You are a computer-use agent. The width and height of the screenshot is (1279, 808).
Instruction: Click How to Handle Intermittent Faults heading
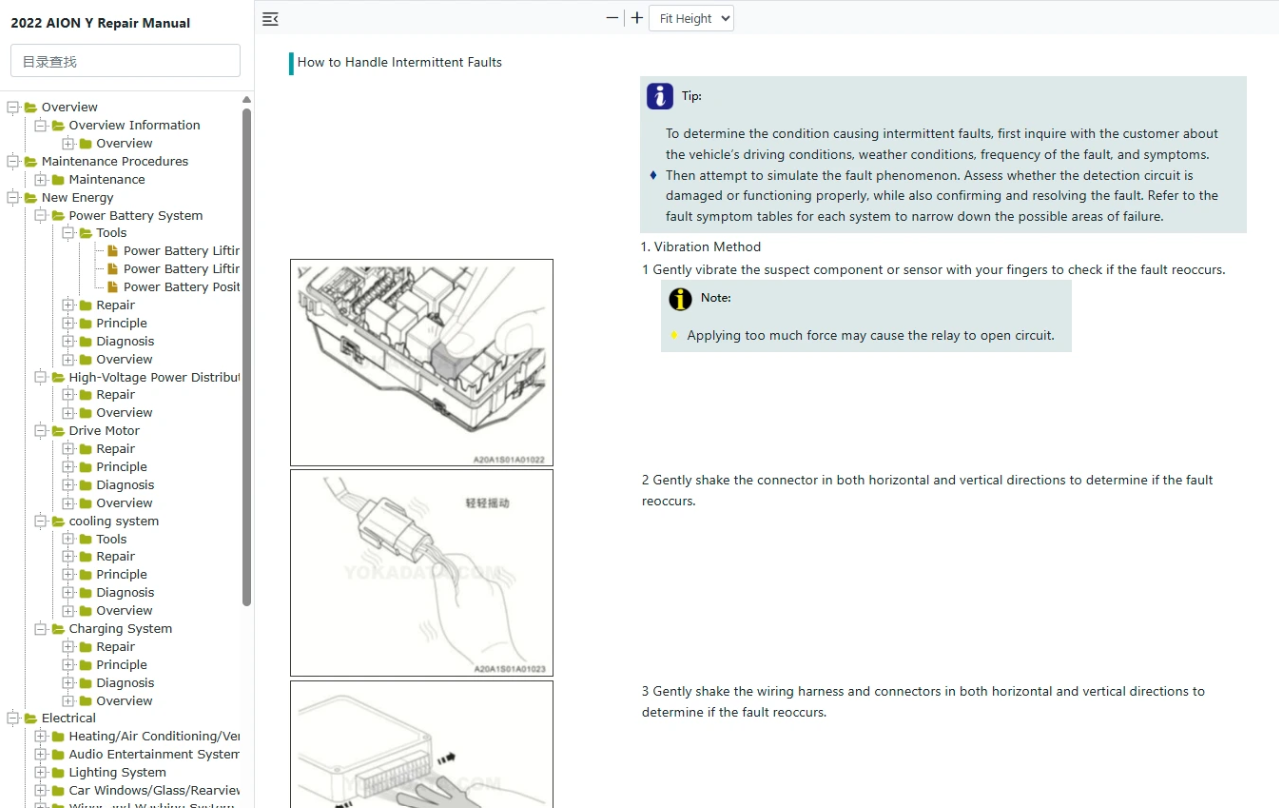(399, 62)
